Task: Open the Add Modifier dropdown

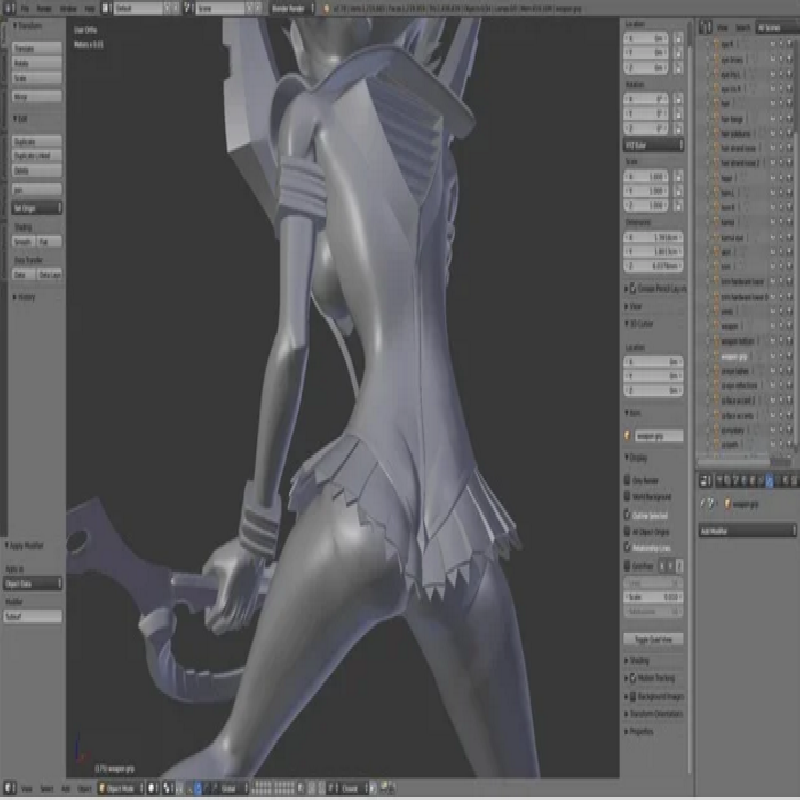Action: [x=747, y=531]
